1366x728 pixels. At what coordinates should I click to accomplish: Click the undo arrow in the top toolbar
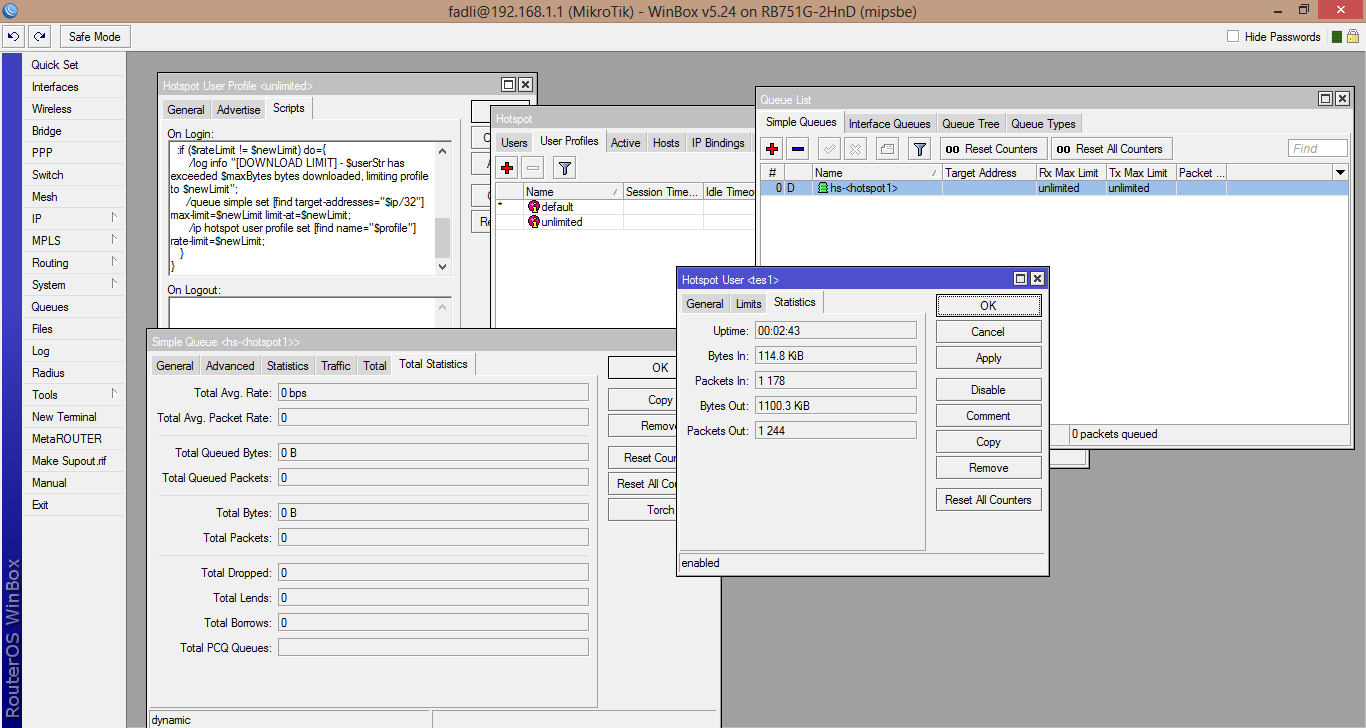13,36
